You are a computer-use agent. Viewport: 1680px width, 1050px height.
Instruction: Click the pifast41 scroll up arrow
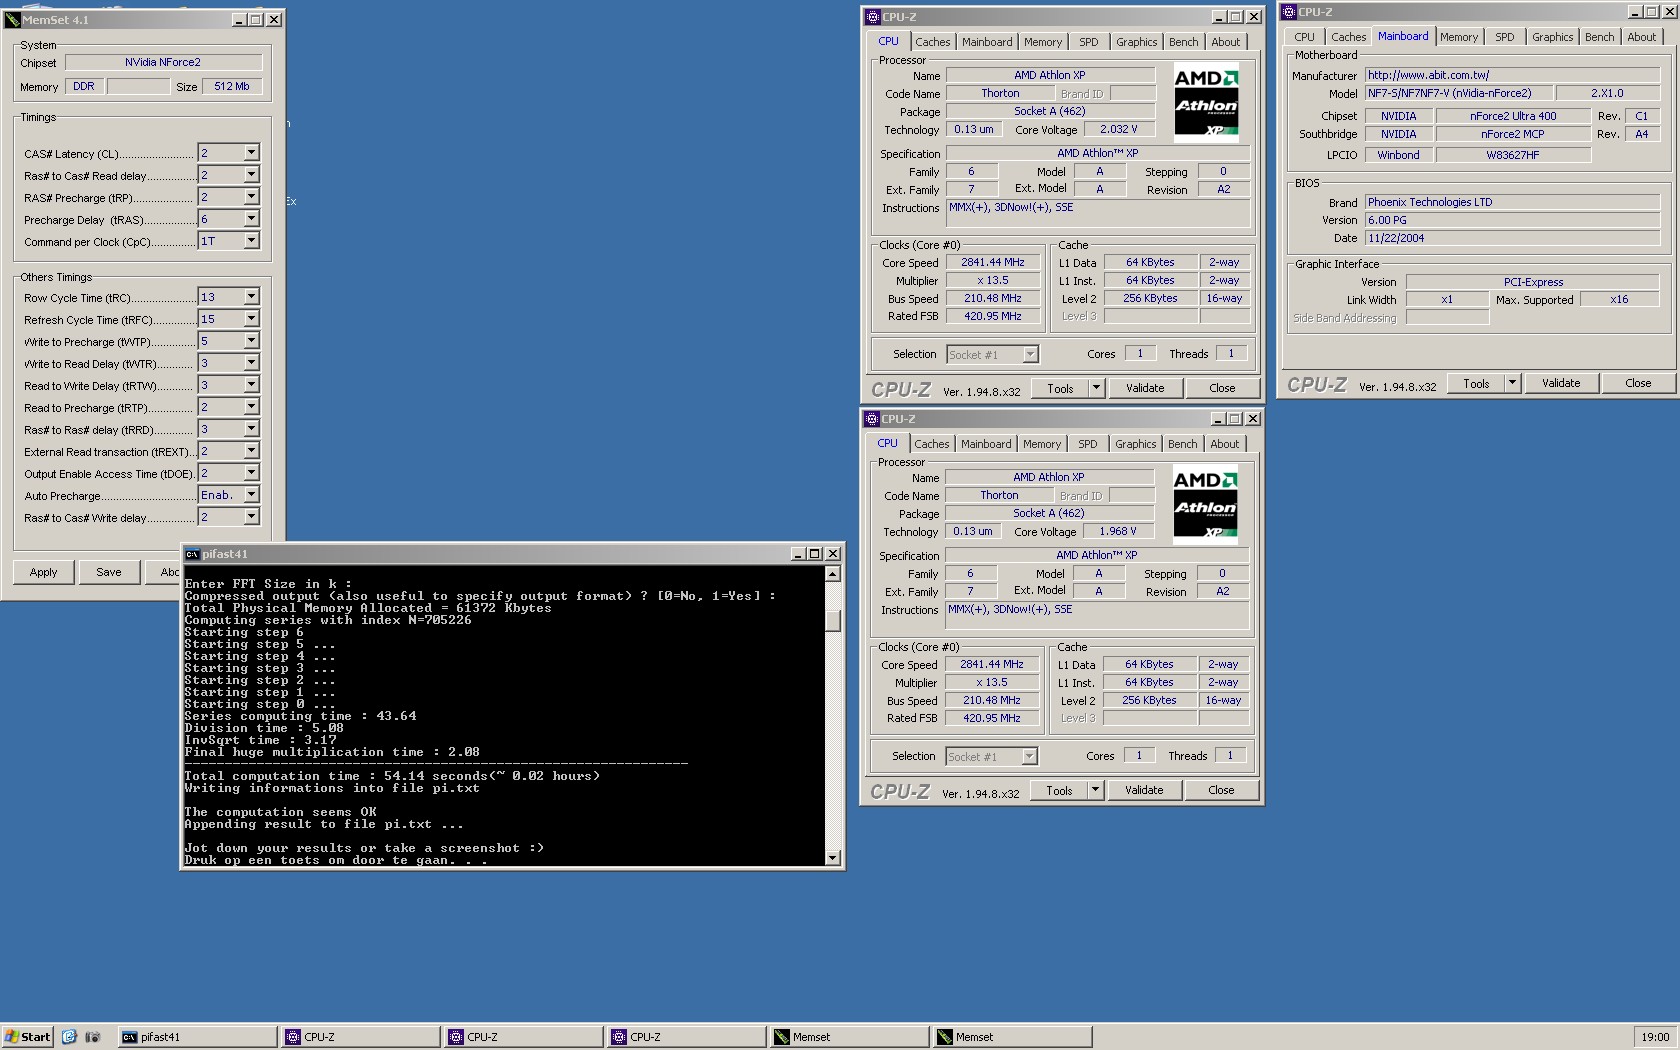tap(832, 574)
